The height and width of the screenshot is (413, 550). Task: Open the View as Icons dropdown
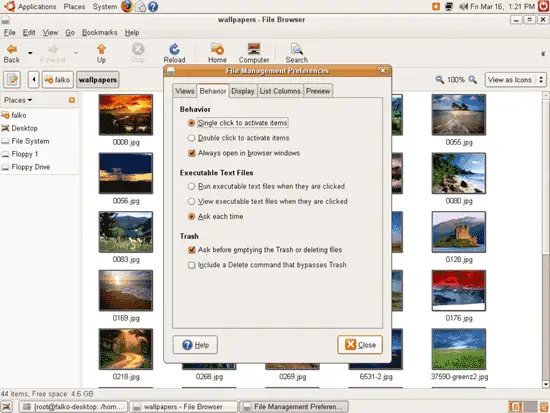pos(516,80)
